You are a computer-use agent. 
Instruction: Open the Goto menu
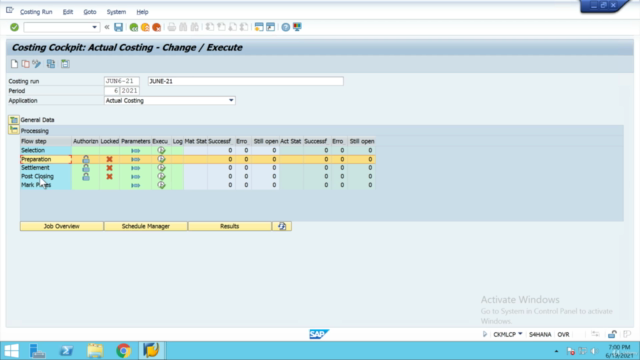(x=90, y=12)
